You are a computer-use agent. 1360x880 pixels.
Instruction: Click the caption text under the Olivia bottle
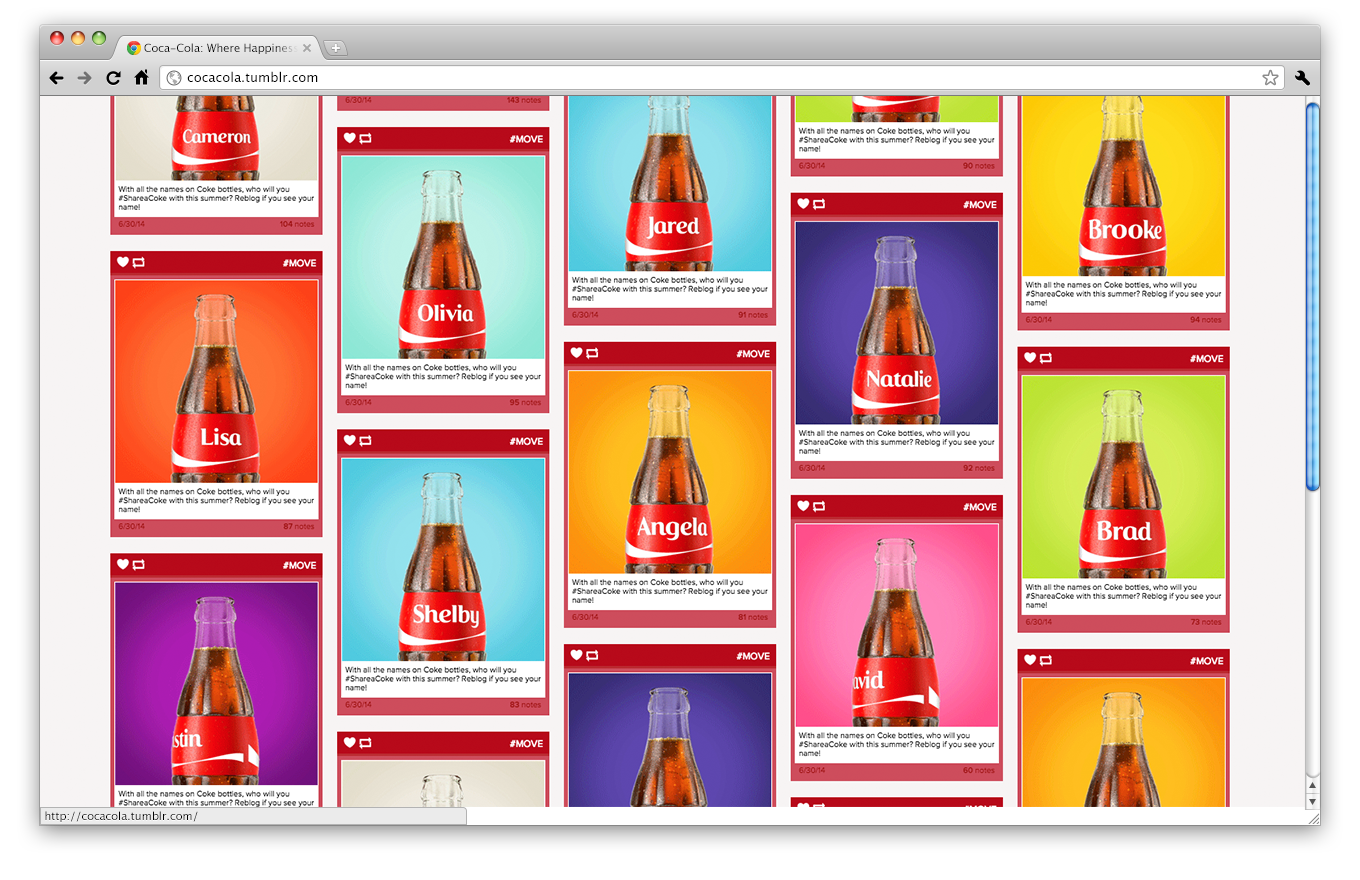pyautogui.click(x=443, y=376)
